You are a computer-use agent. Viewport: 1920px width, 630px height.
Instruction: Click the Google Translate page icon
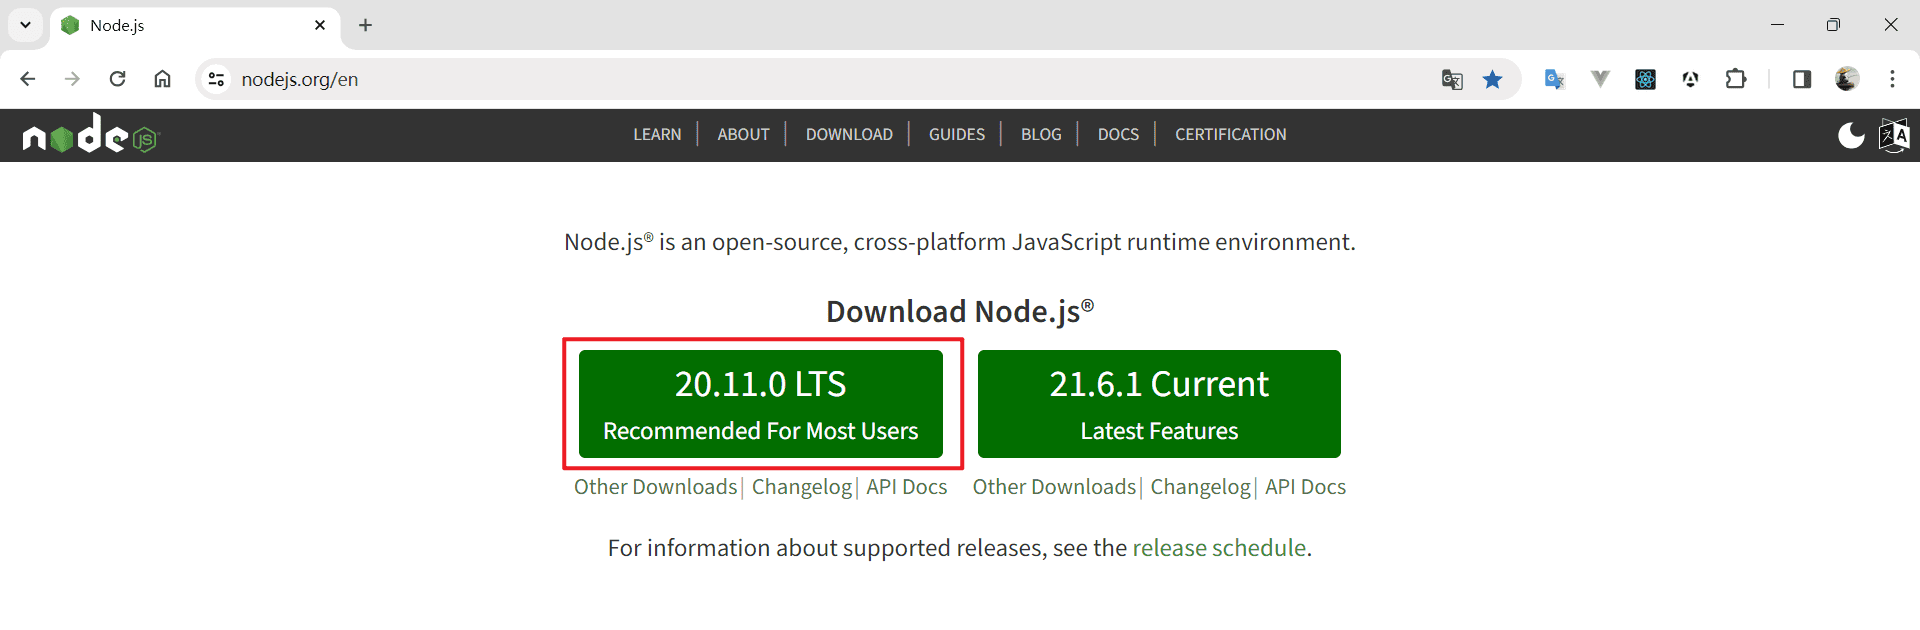point(1452,79)
